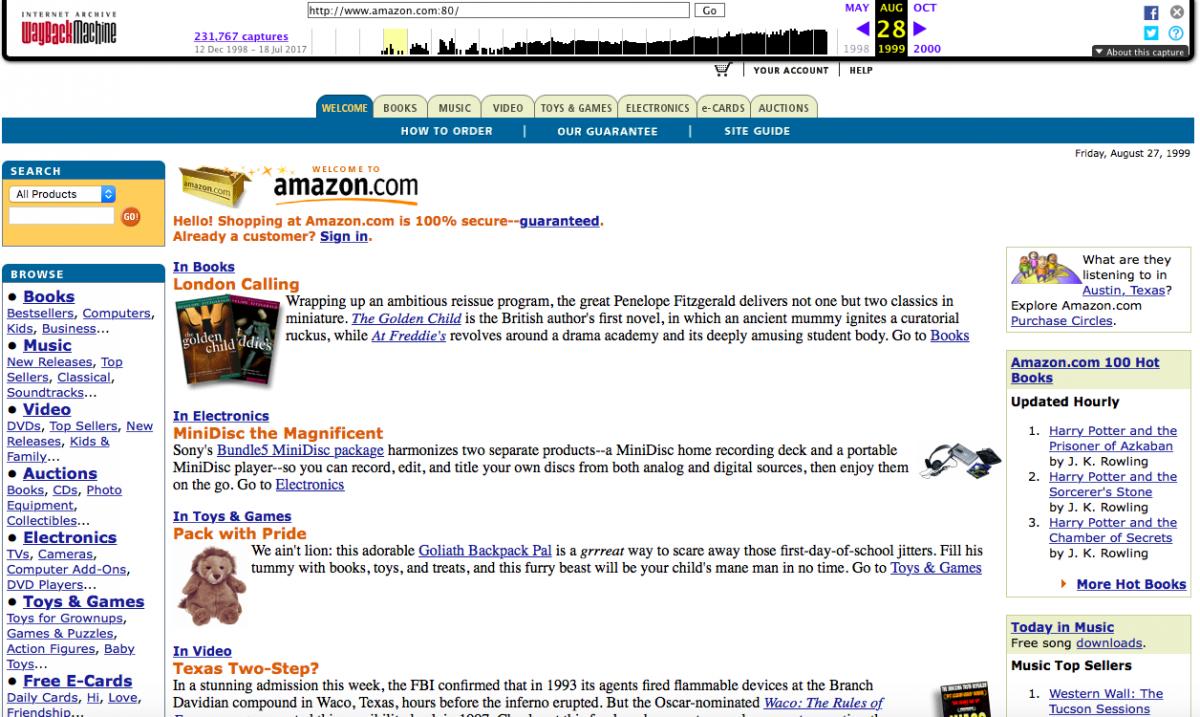Select the VIDEO tab

tap(508, 108)
